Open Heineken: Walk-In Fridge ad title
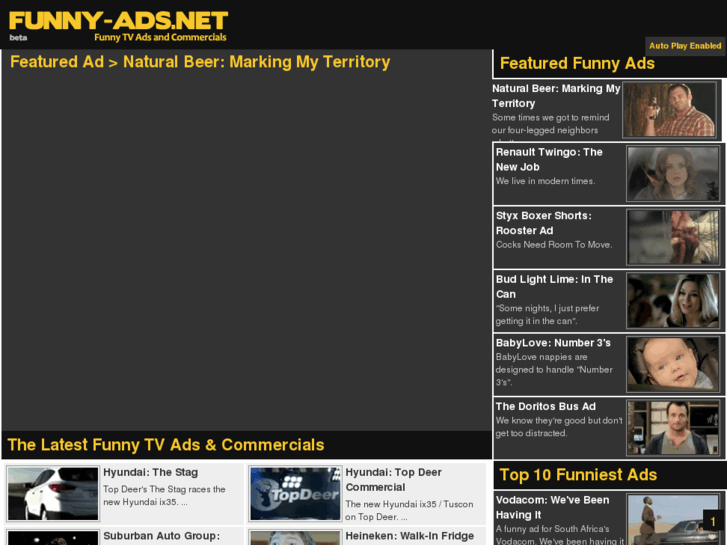 [409, 536]
